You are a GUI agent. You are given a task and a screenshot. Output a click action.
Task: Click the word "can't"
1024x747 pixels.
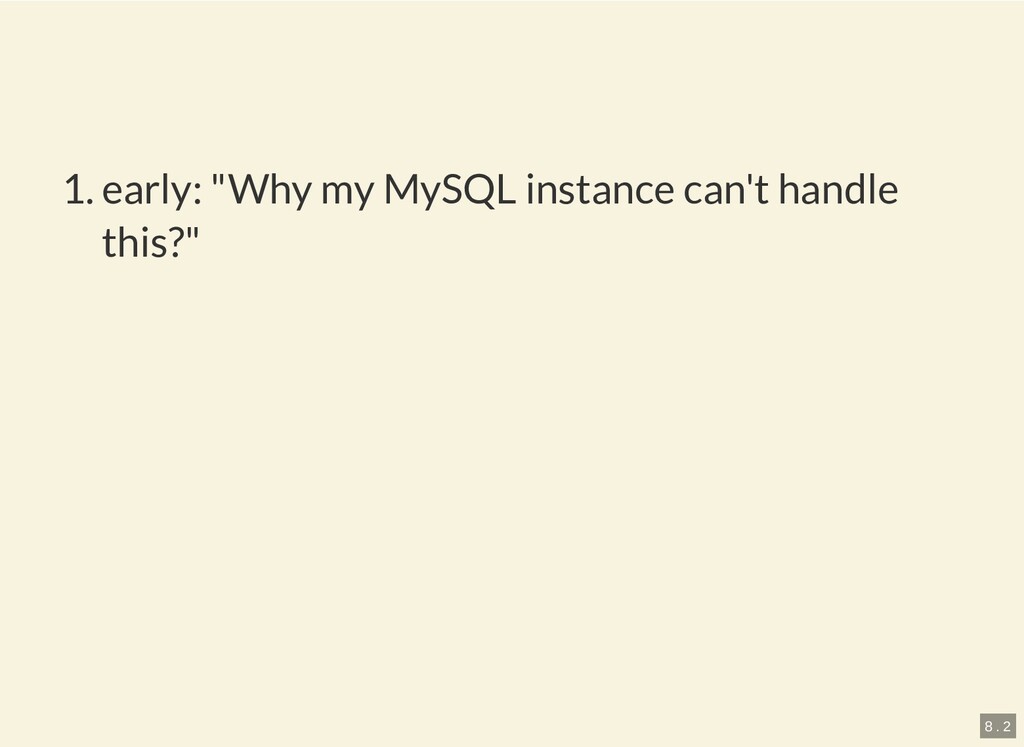[724, 190]
